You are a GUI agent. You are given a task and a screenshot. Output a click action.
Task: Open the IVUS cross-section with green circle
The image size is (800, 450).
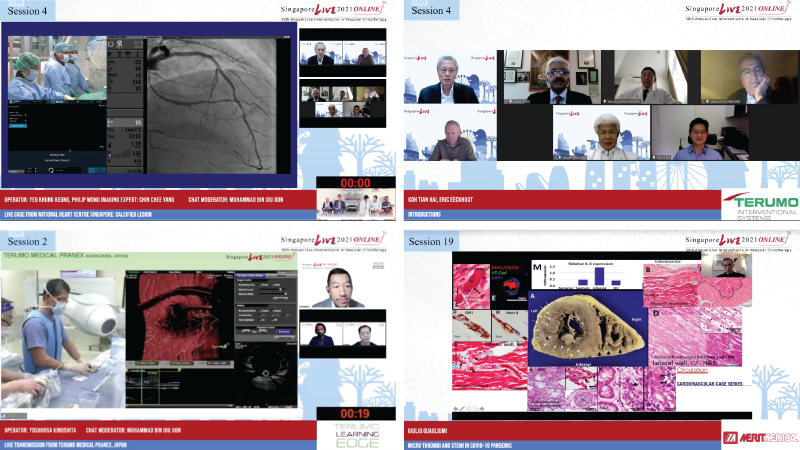[266, 374]
